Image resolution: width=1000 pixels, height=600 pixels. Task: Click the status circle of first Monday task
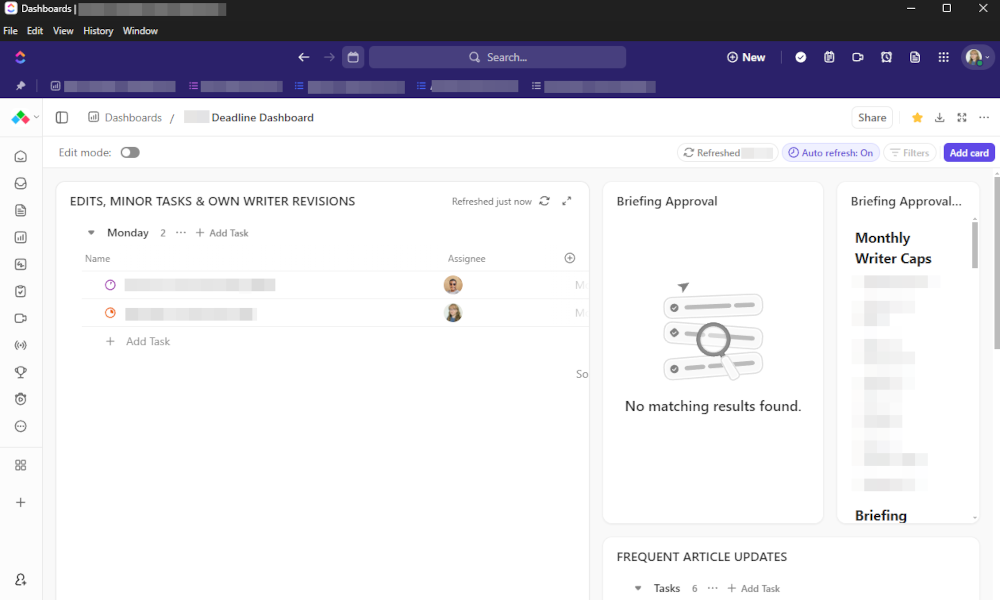click(x=110, y=285)
